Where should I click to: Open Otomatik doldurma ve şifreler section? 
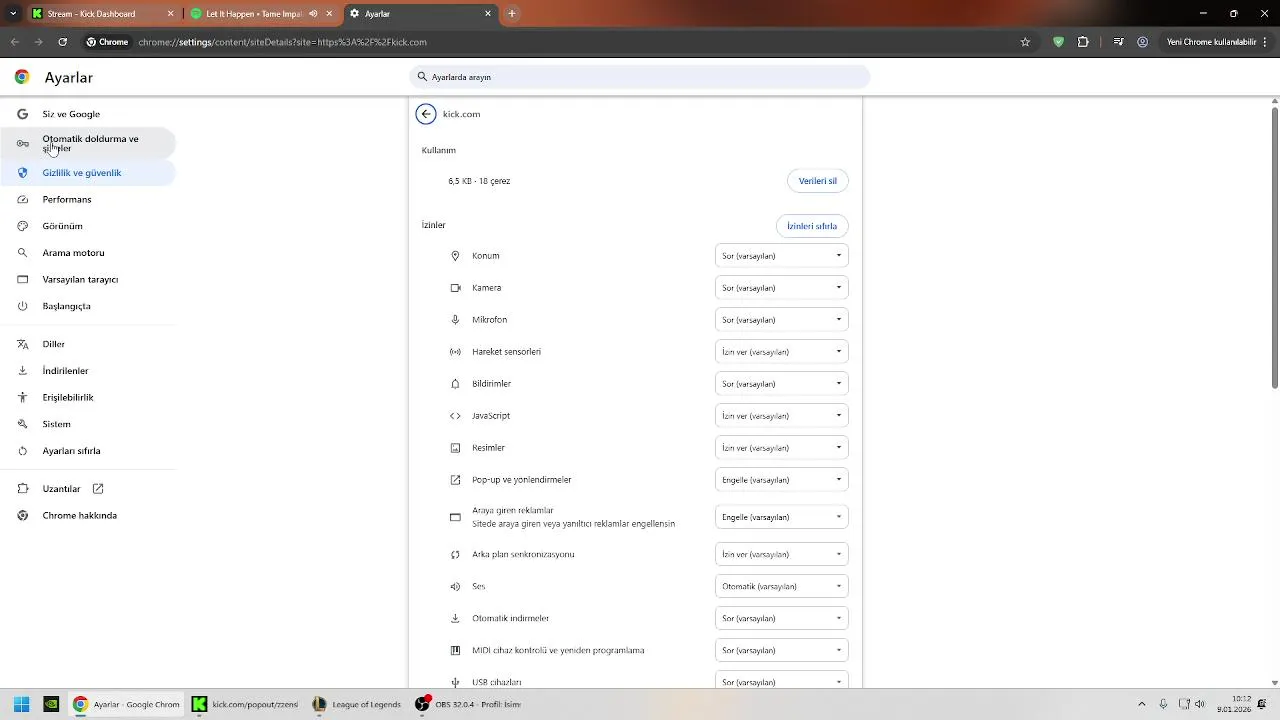88,144
